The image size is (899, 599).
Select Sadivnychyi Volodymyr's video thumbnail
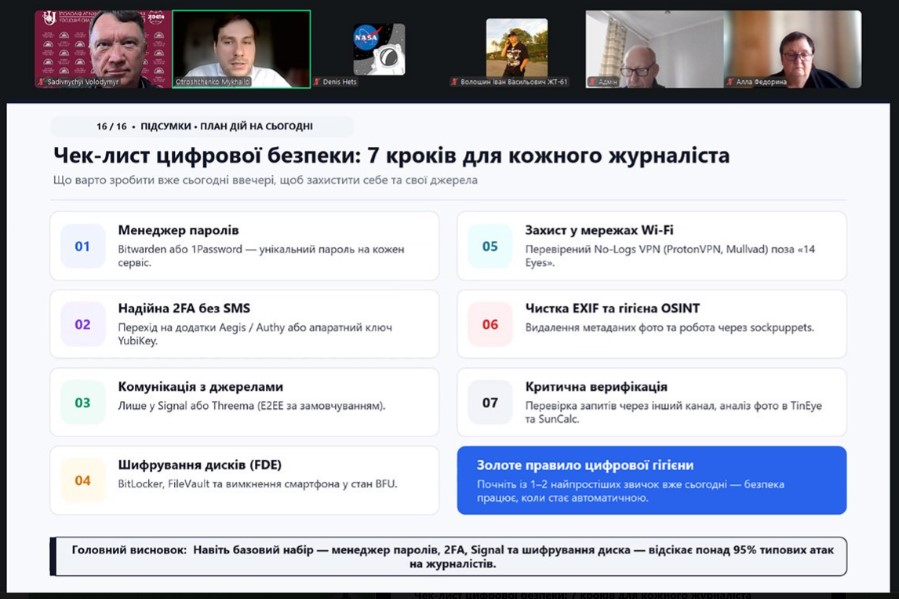[x=103, y=49]
